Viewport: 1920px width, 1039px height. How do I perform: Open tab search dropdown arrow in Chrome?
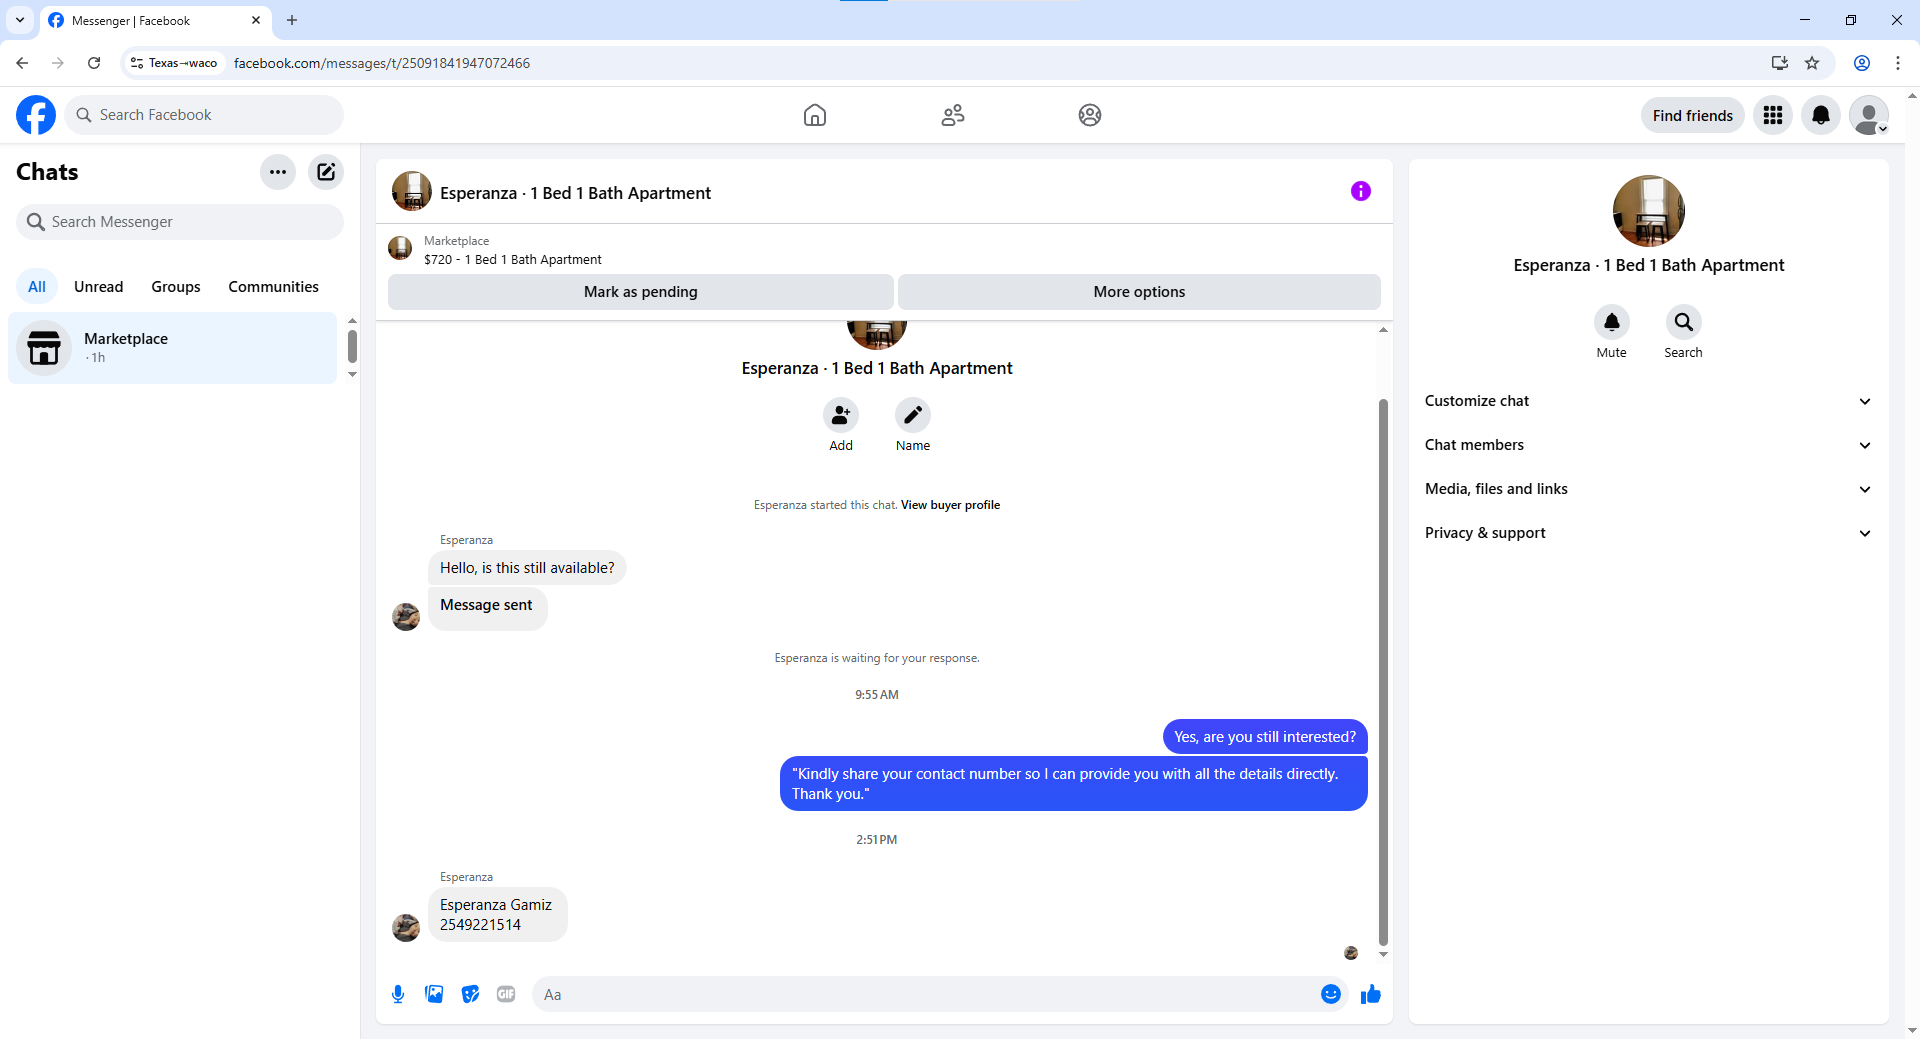20,20
